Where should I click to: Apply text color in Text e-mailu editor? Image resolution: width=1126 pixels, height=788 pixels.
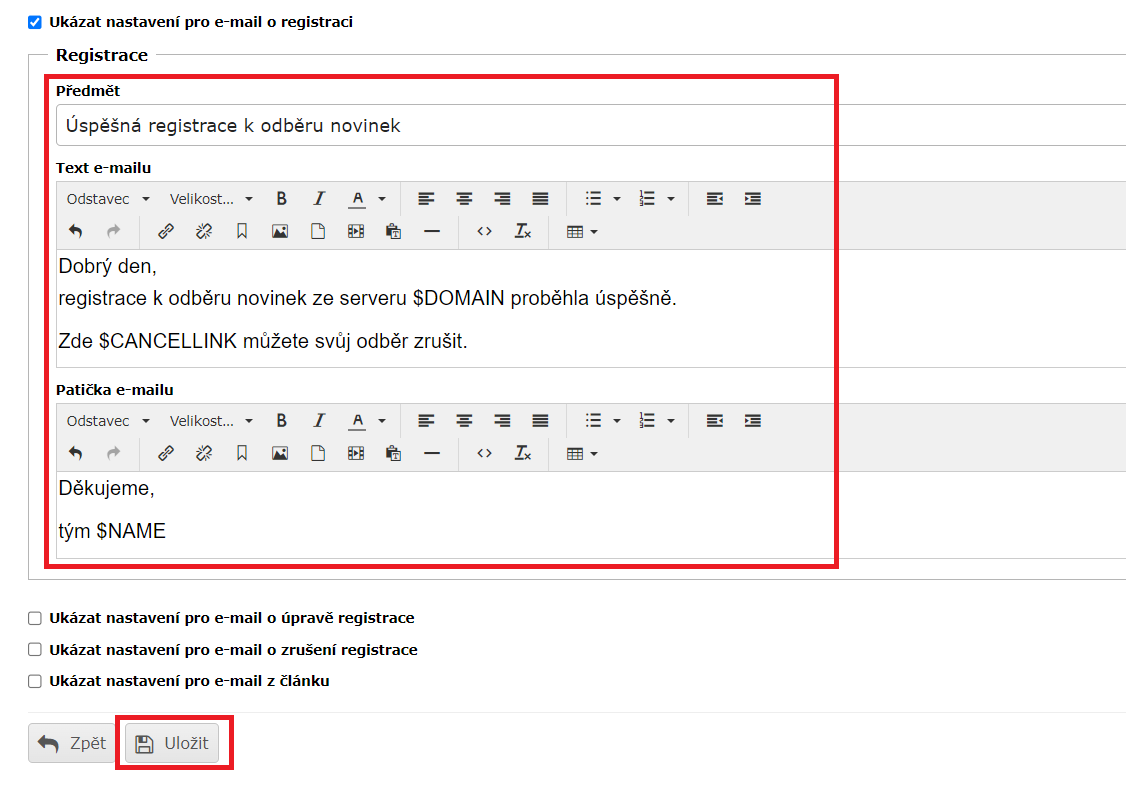(357, 199)
